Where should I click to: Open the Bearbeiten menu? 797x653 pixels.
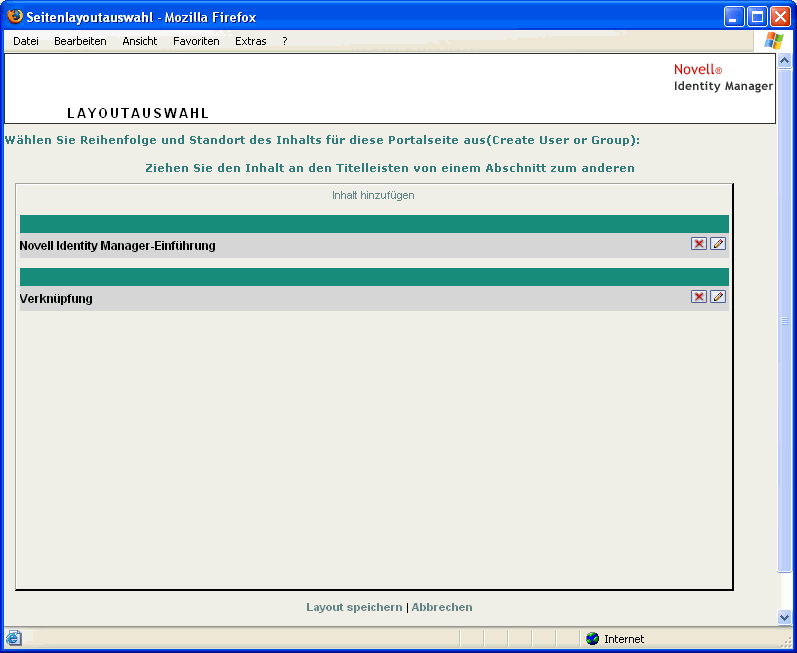pyautogui.click(x=80, y=41)
